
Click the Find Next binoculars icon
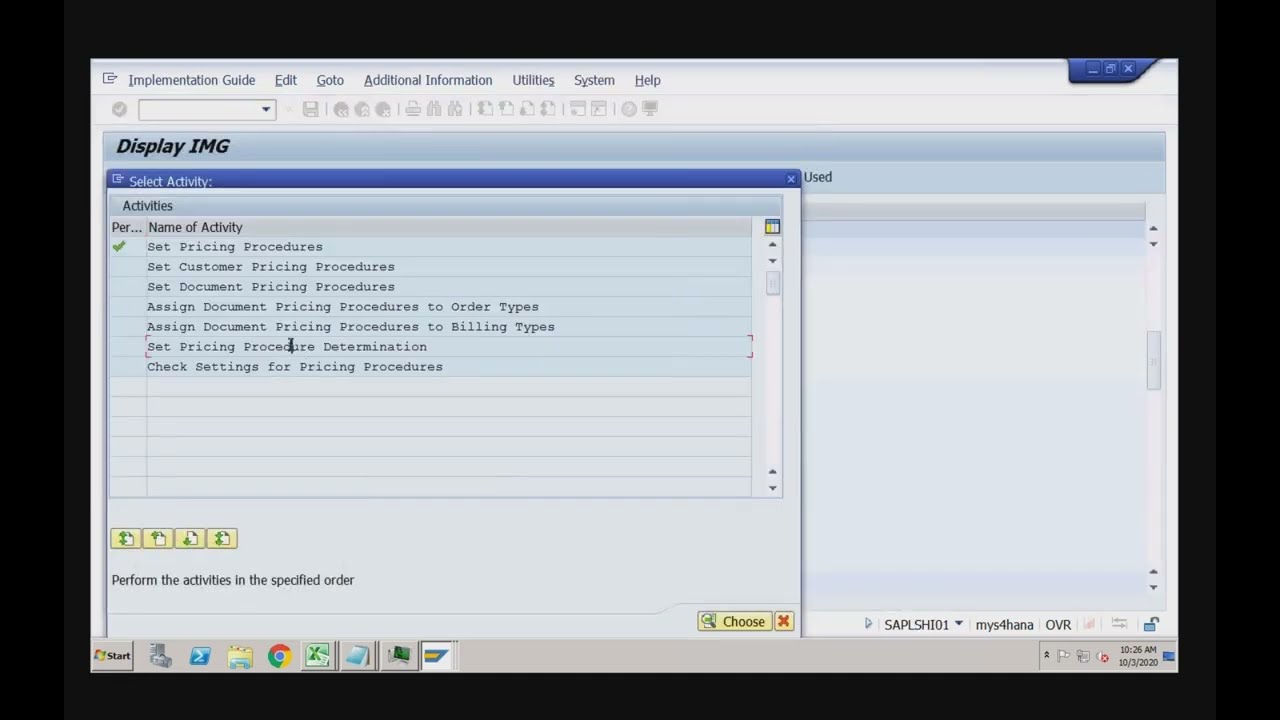455,109
